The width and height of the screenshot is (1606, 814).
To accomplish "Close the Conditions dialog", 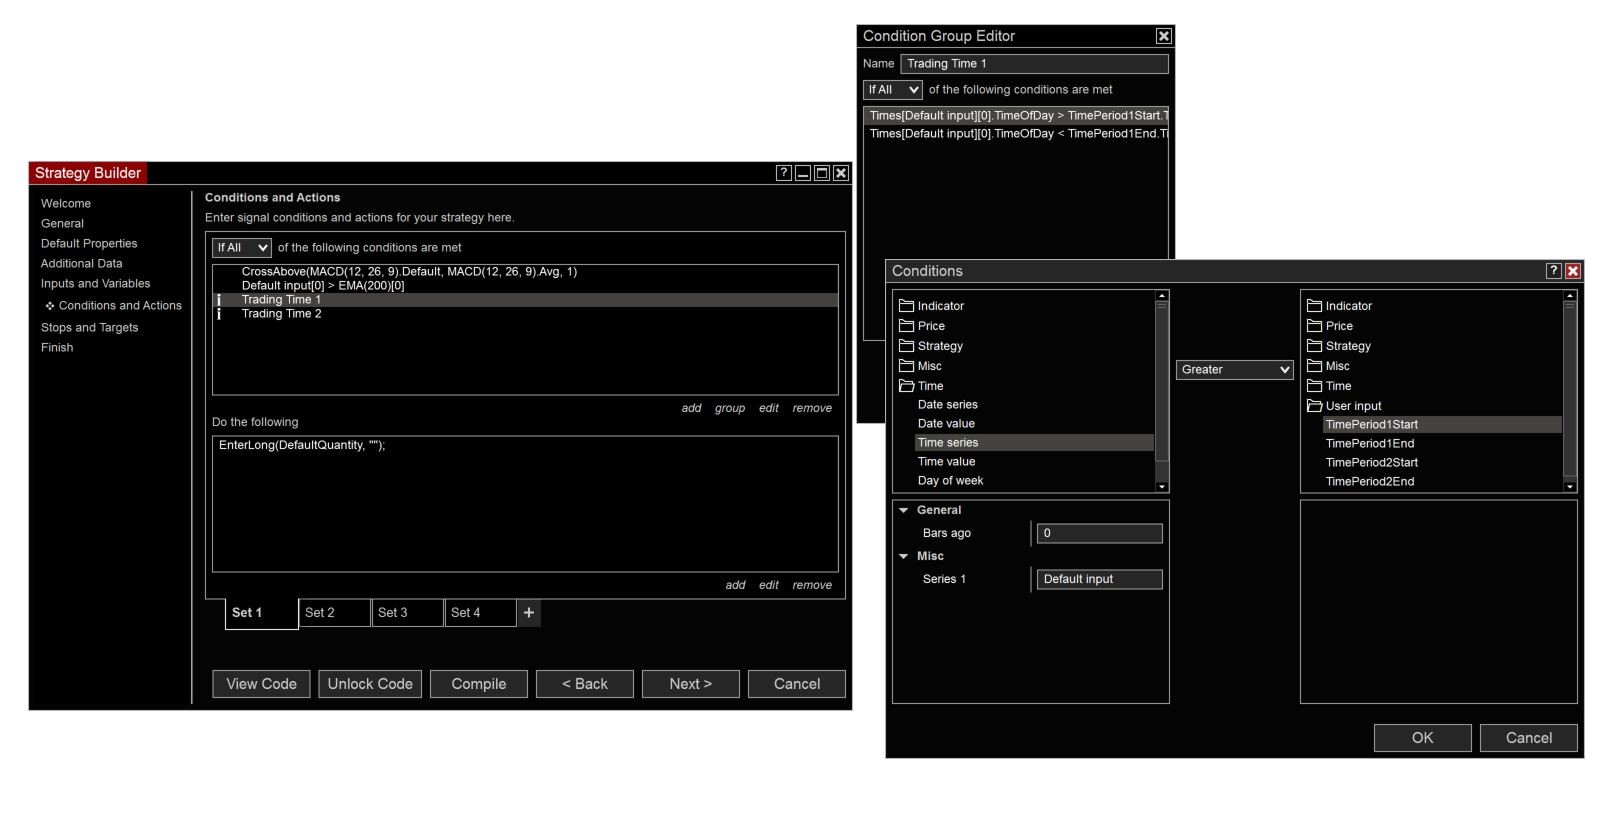I will pos(1573,271).
